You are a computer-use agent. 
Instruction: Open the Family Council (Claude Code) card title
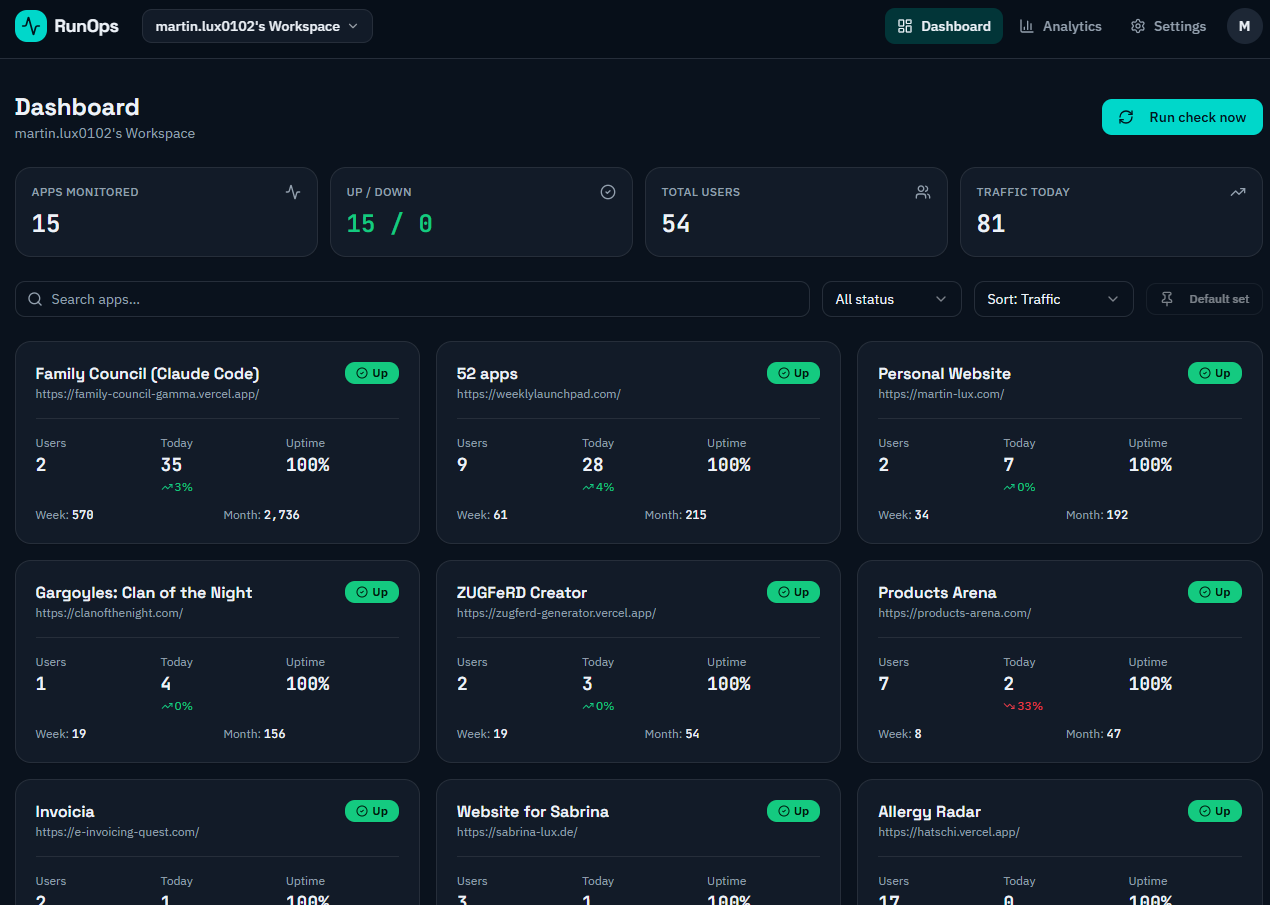tap(147, 373)
